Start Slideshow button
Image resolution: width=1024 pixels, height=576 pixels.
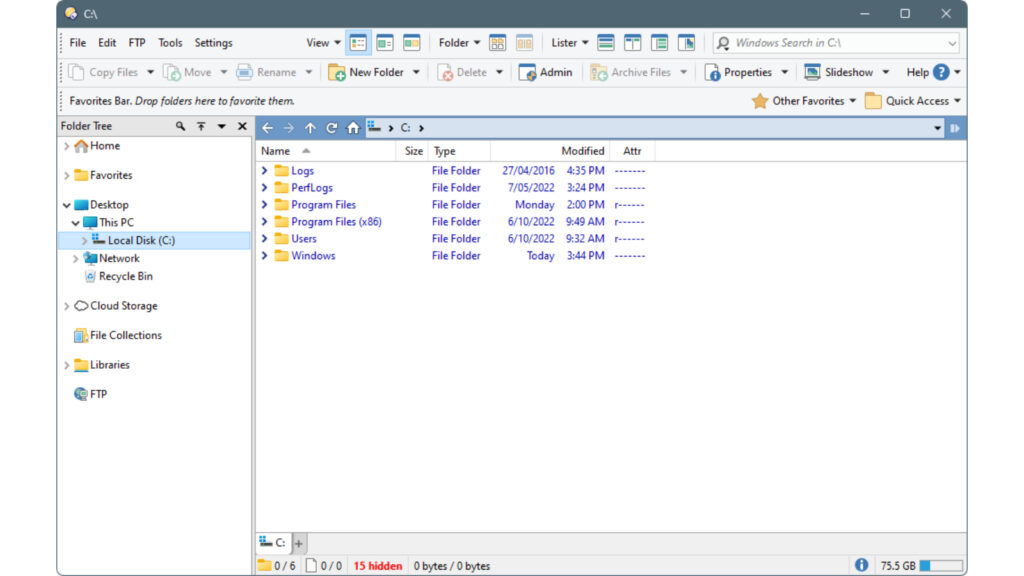coord(839,72)
